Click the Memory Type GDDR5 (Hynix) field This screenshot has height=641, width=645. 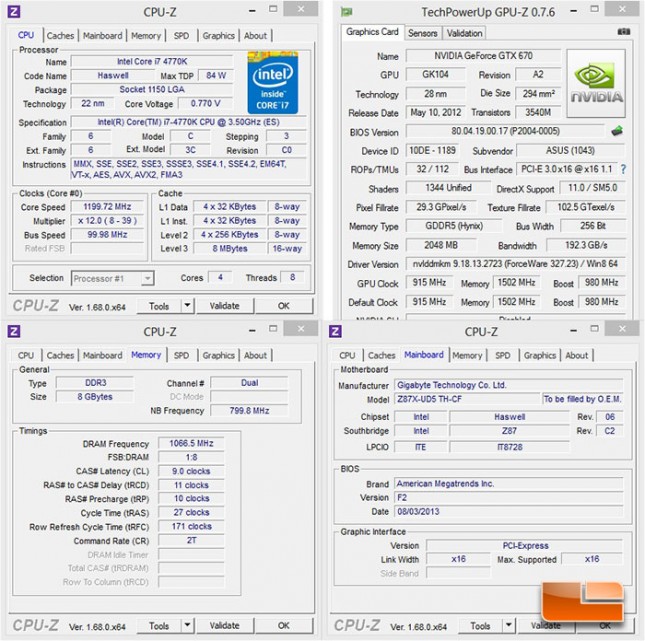pyautogui.click(x=454, y=226)
